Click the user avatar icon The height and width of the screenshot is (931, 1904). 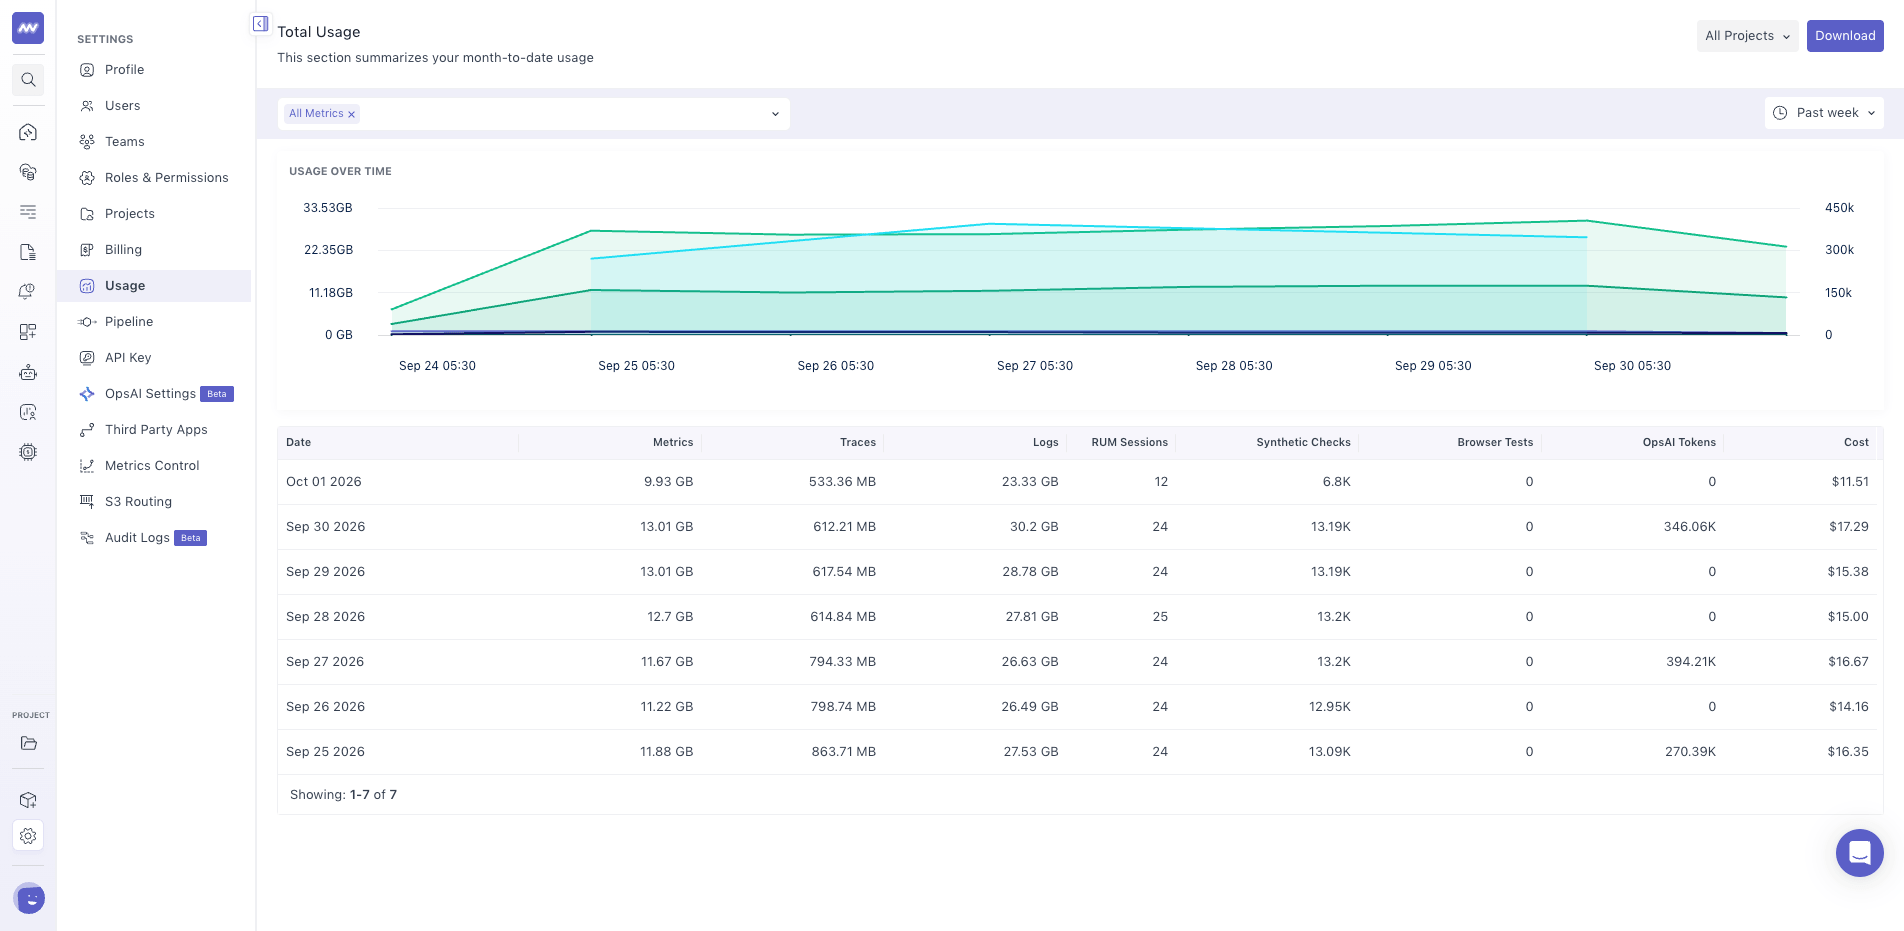30,899
